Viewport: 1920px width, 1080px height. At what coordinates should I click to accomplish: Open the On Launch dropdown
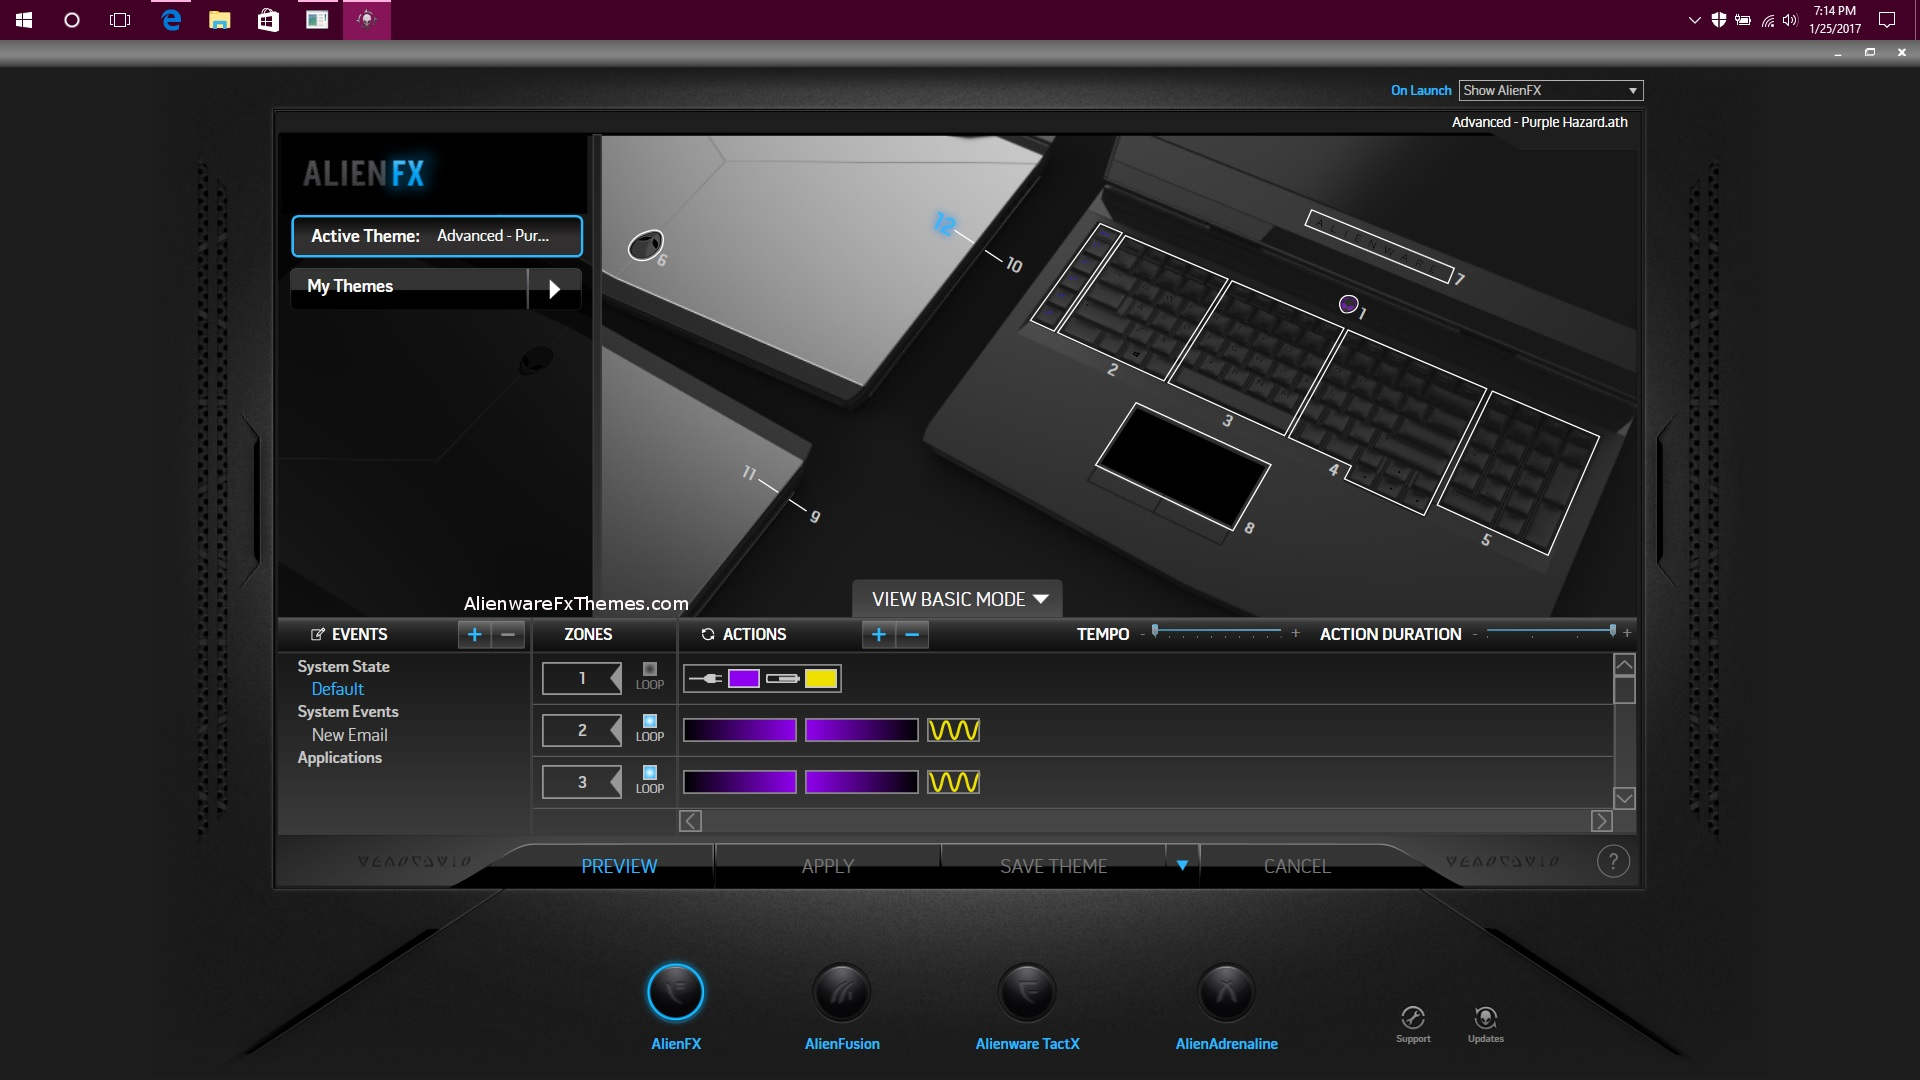click(1551, 90)
